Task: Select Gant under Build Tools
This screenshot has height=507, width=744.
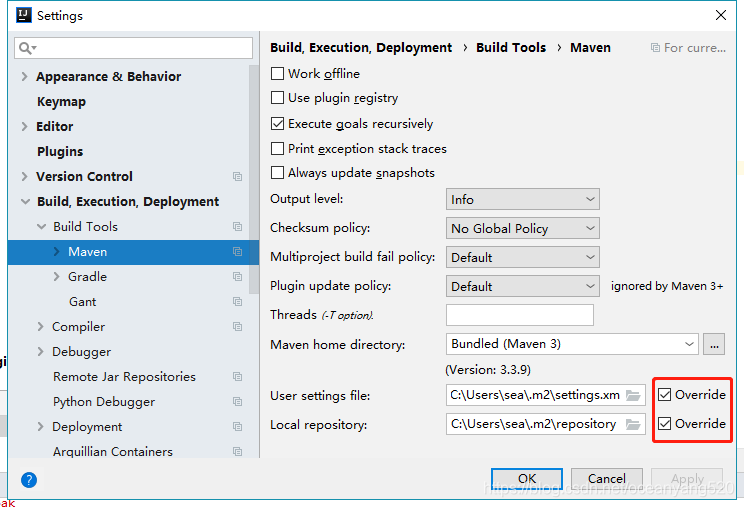Action: [83, 302]
